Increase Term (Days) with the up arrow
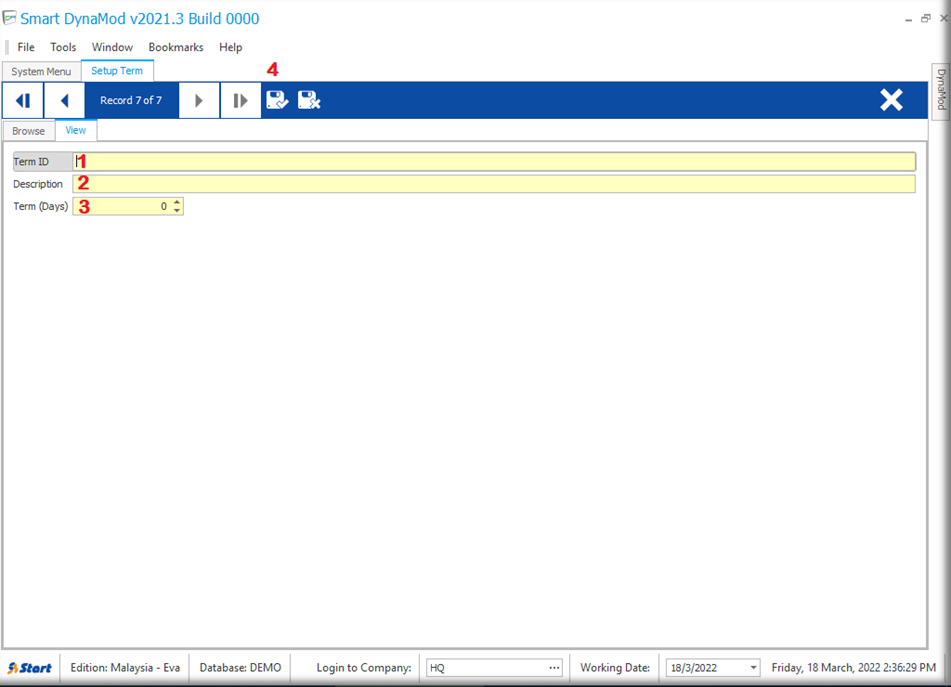951x687 pixels. 177,202
